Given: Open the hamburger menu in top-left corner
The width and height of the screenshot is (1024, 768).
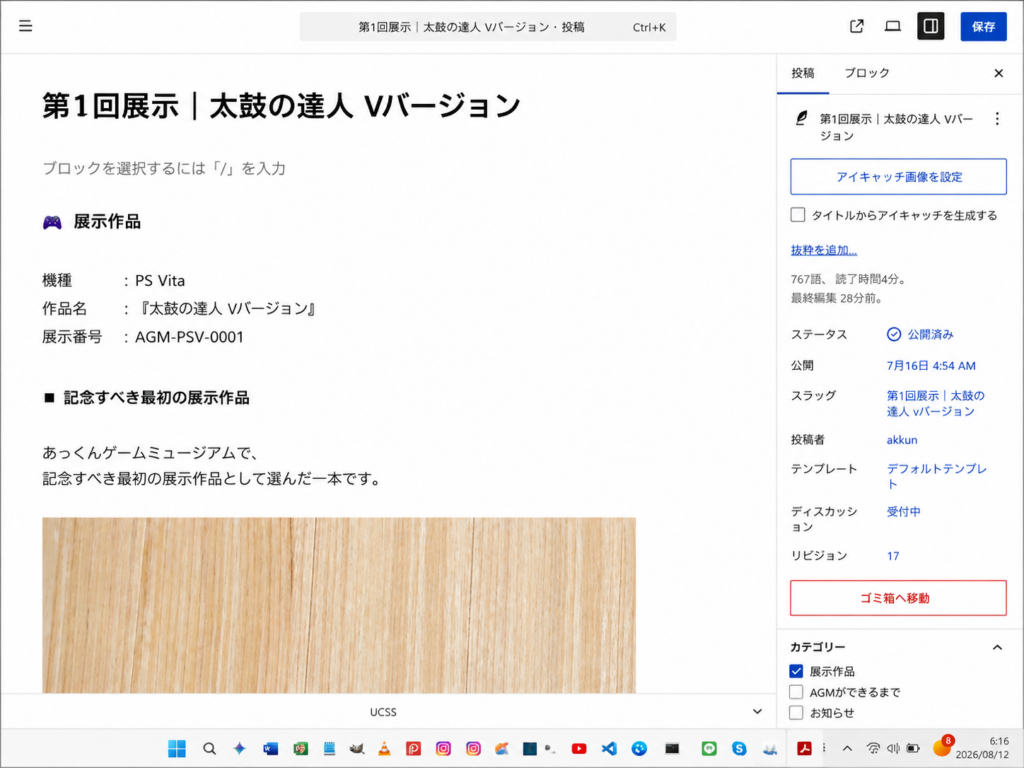Looking at the screenshot, I should tap(25, 26).
